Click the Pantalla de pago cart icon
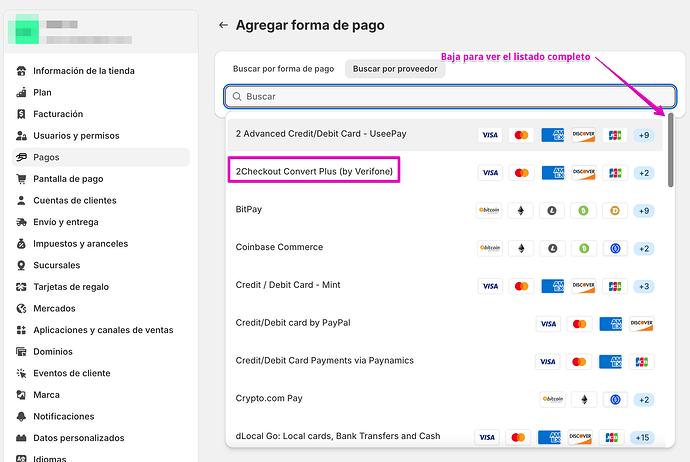Screen dimensions: 690x462 [x=21, y=179]
